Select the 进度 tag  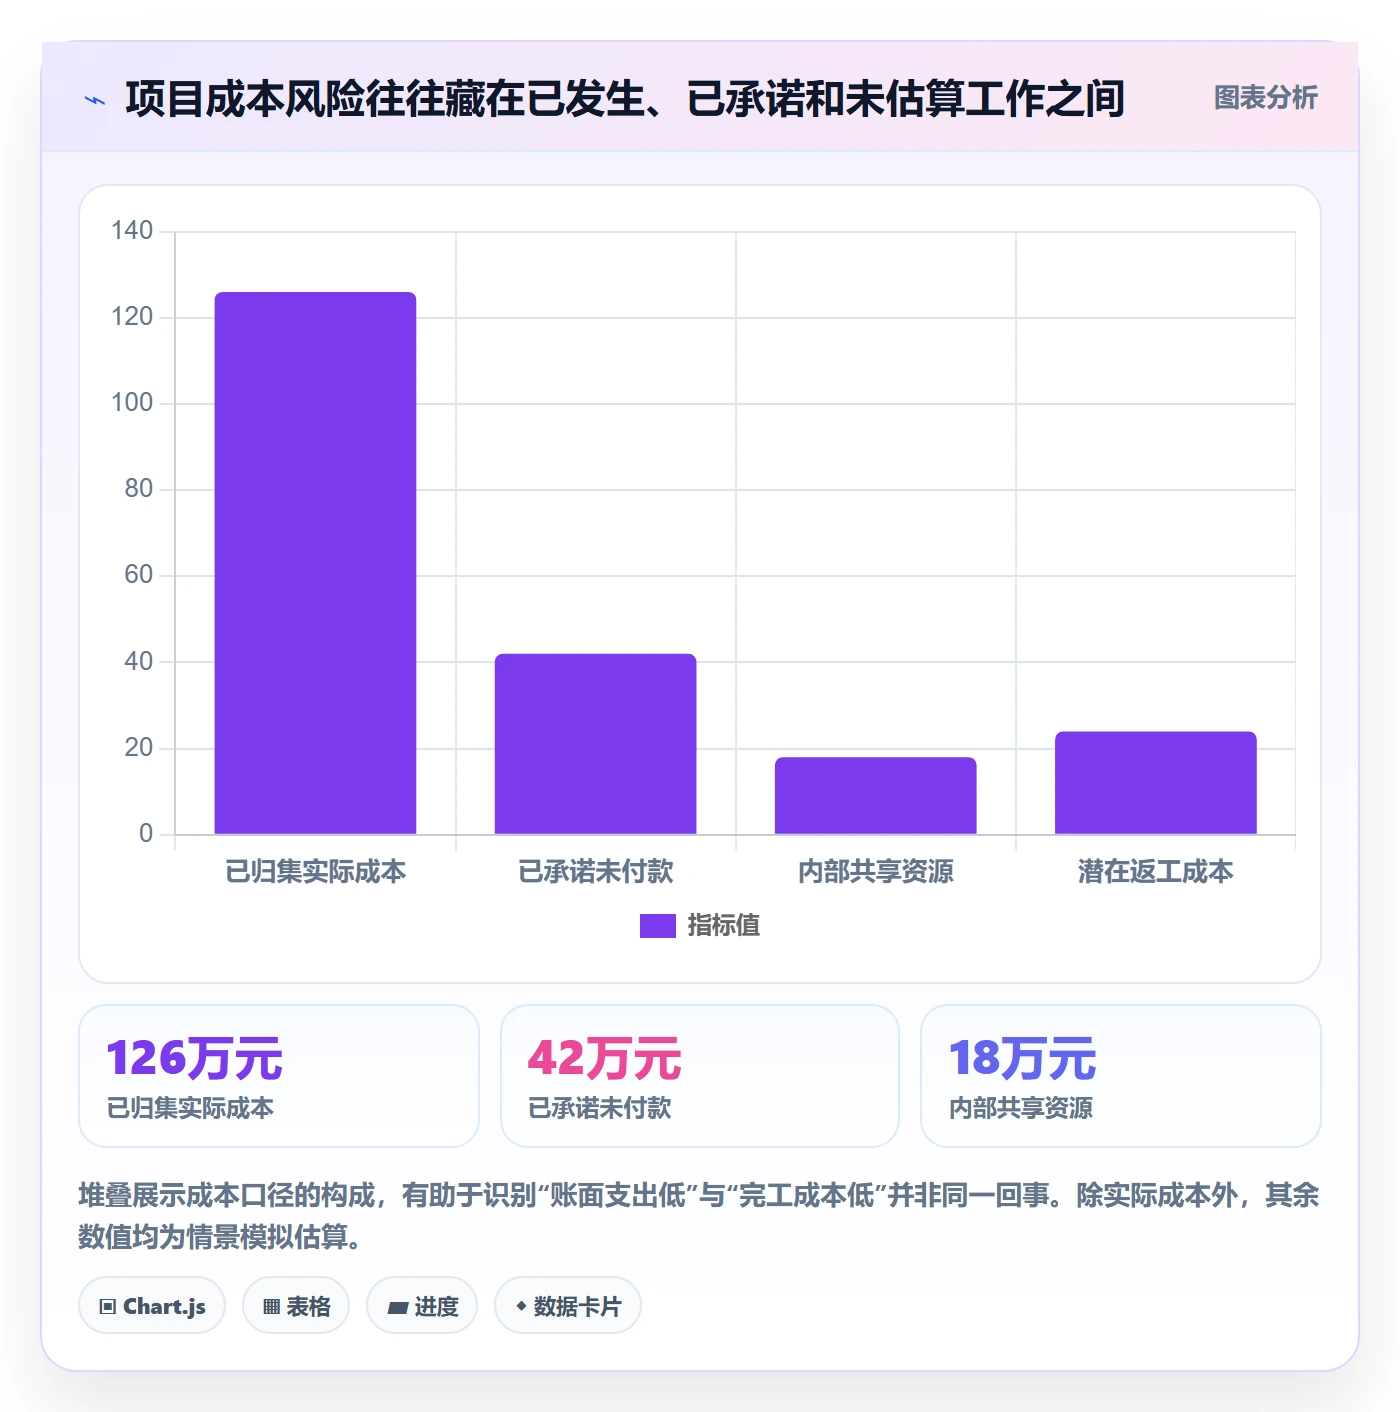[x=422, y=1306]
